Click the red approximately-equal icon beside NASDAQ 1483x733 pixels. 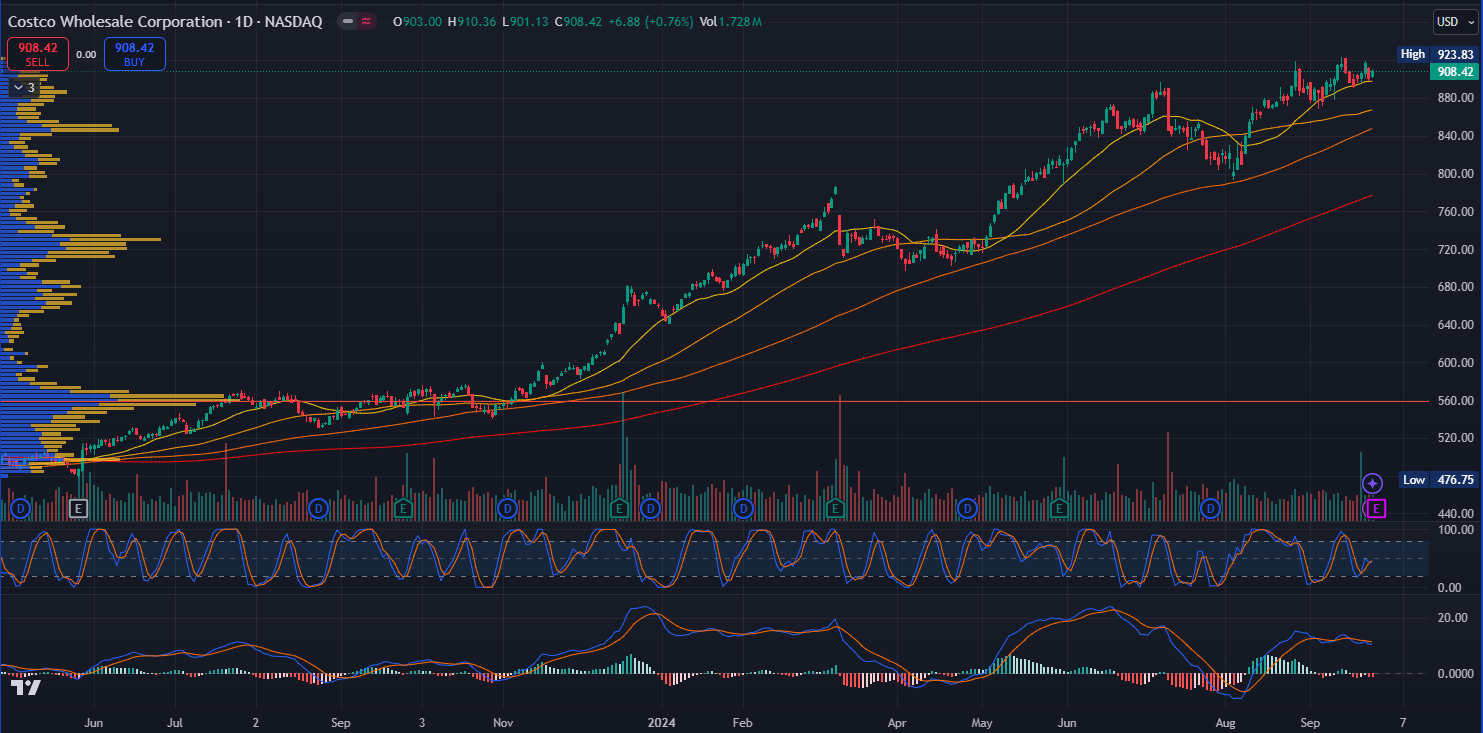366,21
